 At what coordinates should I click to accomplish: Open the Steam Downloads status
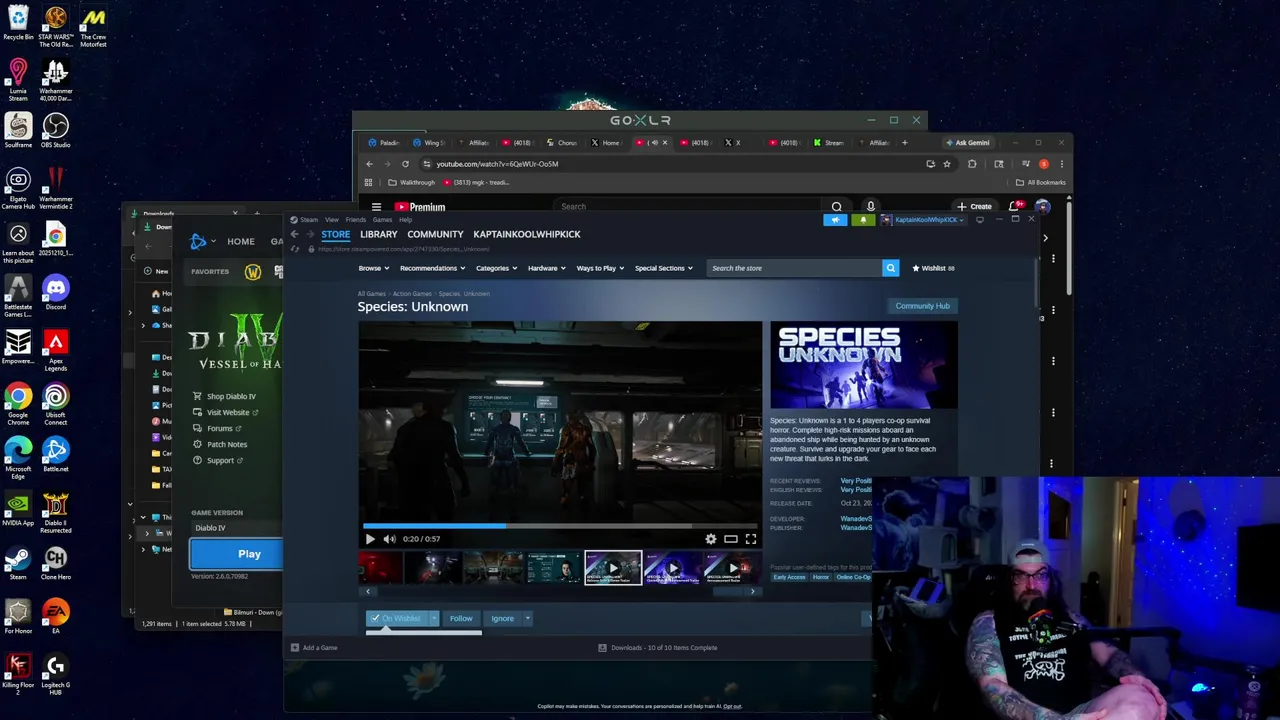658,648
